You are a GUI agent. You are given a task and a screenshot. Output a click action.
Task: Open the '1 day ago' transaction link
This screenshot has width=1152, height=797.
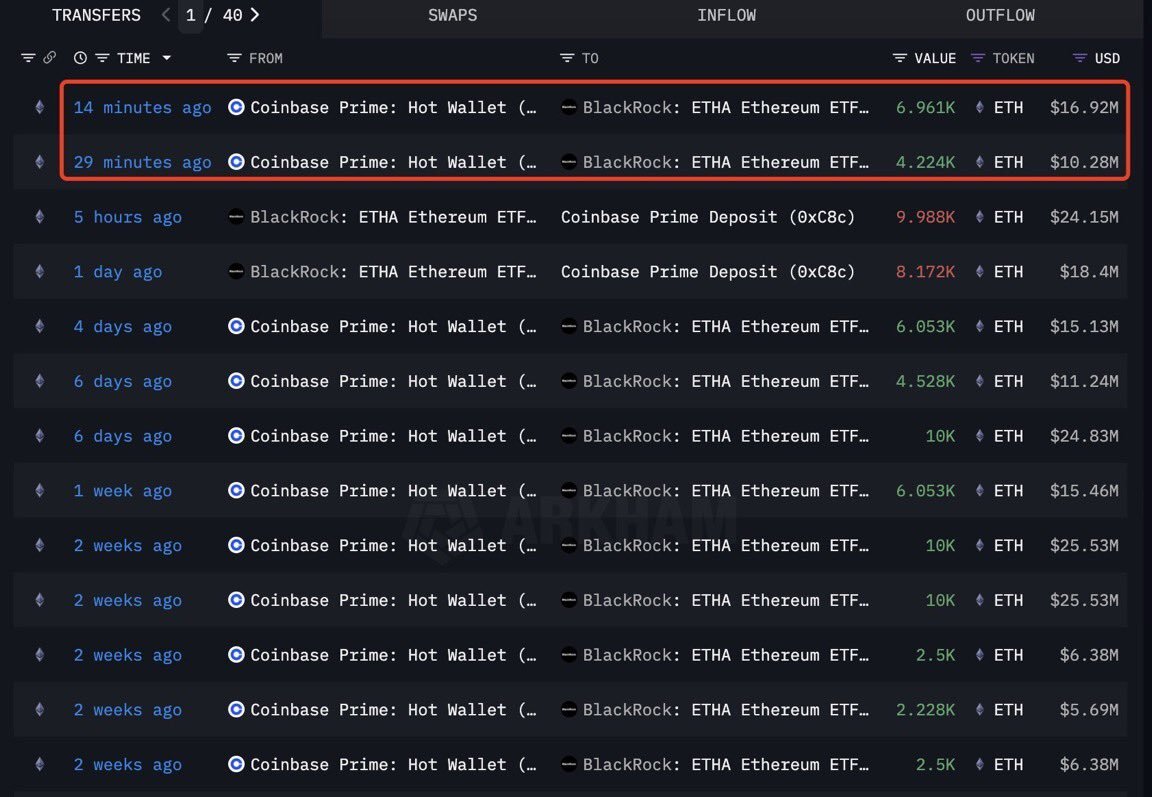118,272
